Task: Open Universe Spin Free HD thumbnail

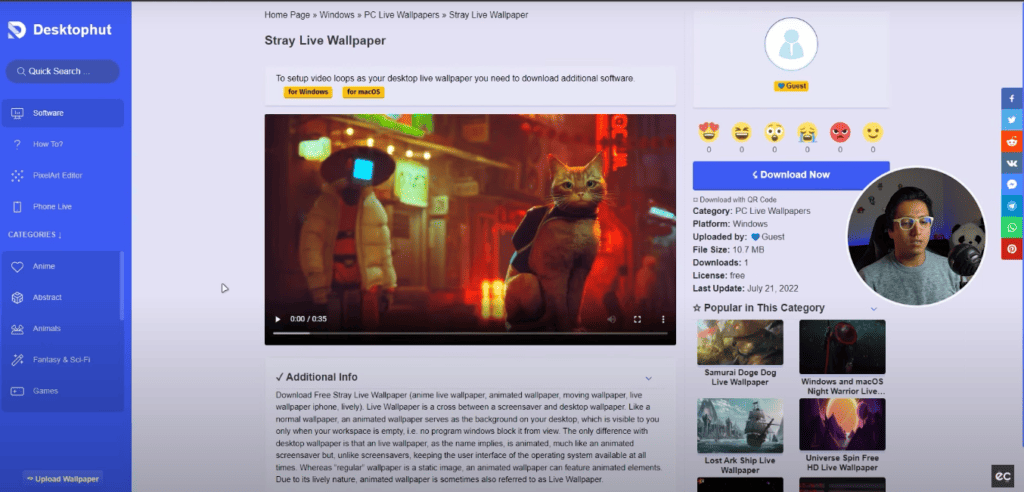Action: coord(842,424)
